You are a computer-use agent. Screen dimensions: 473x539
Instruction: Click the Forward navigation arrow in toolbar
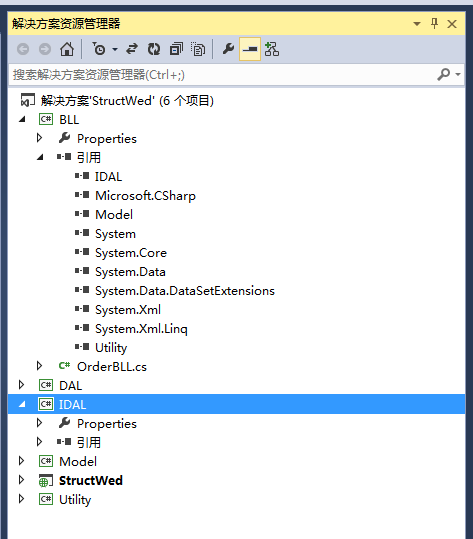(x=45, y=49)
